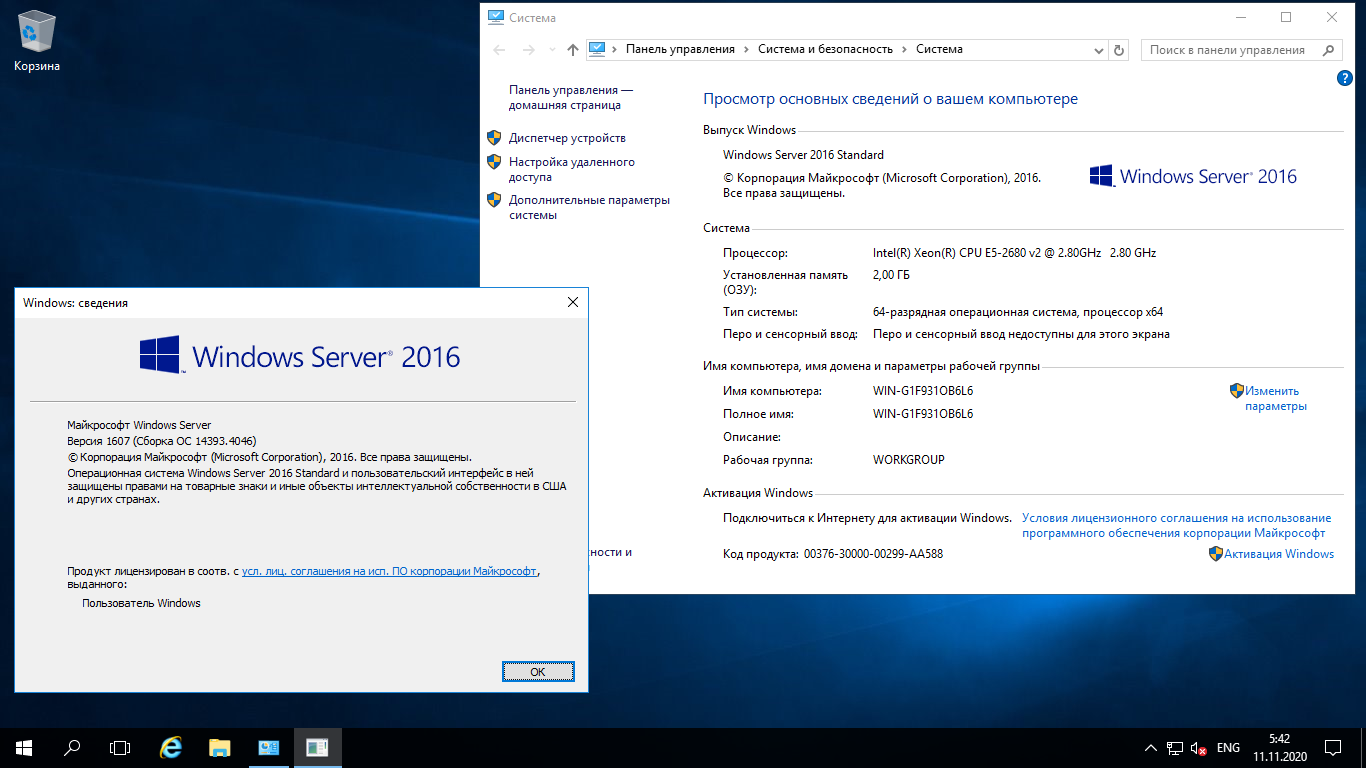Click WORKGROUP value text

(908, 460)
